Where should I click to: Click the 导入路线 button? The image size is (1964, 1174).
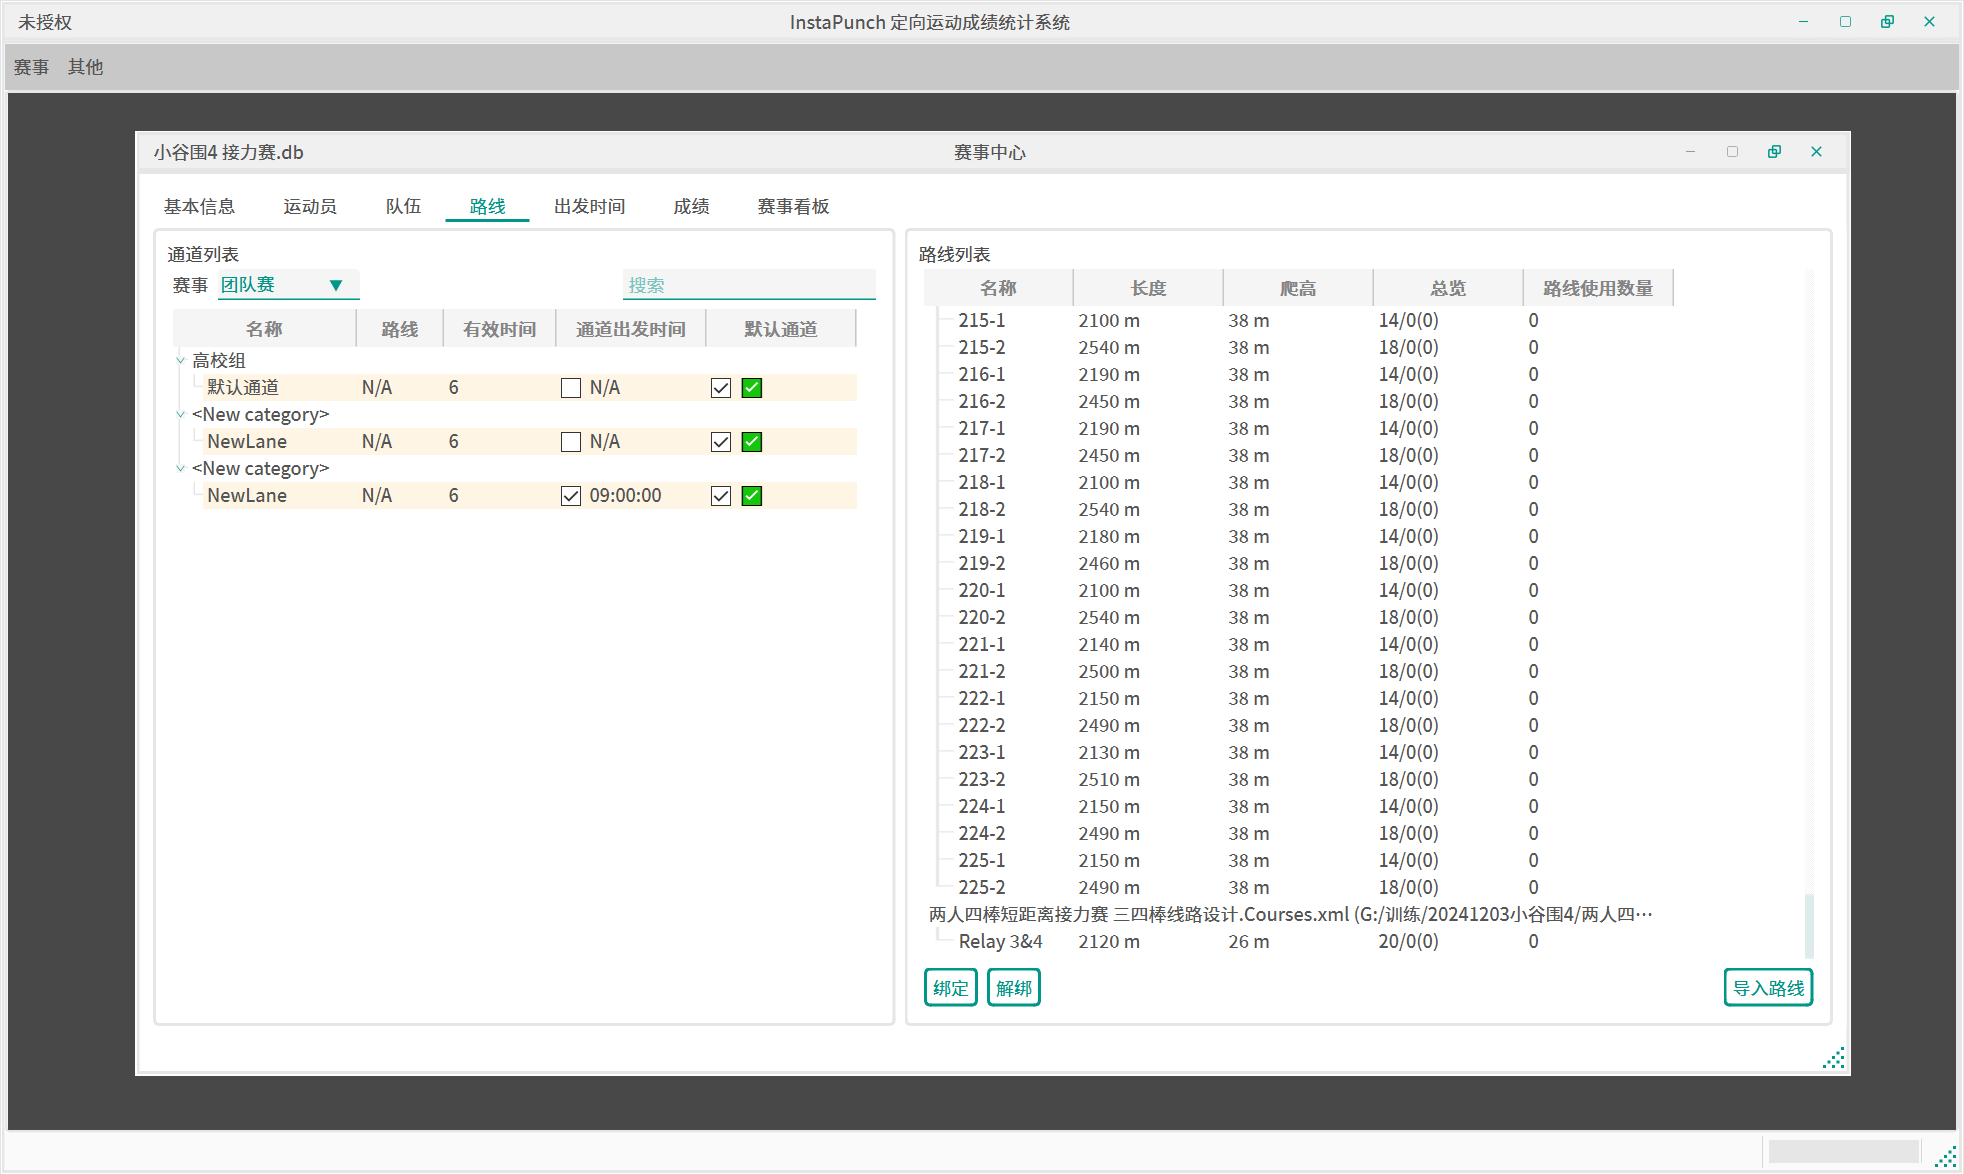coord(1767,988)
